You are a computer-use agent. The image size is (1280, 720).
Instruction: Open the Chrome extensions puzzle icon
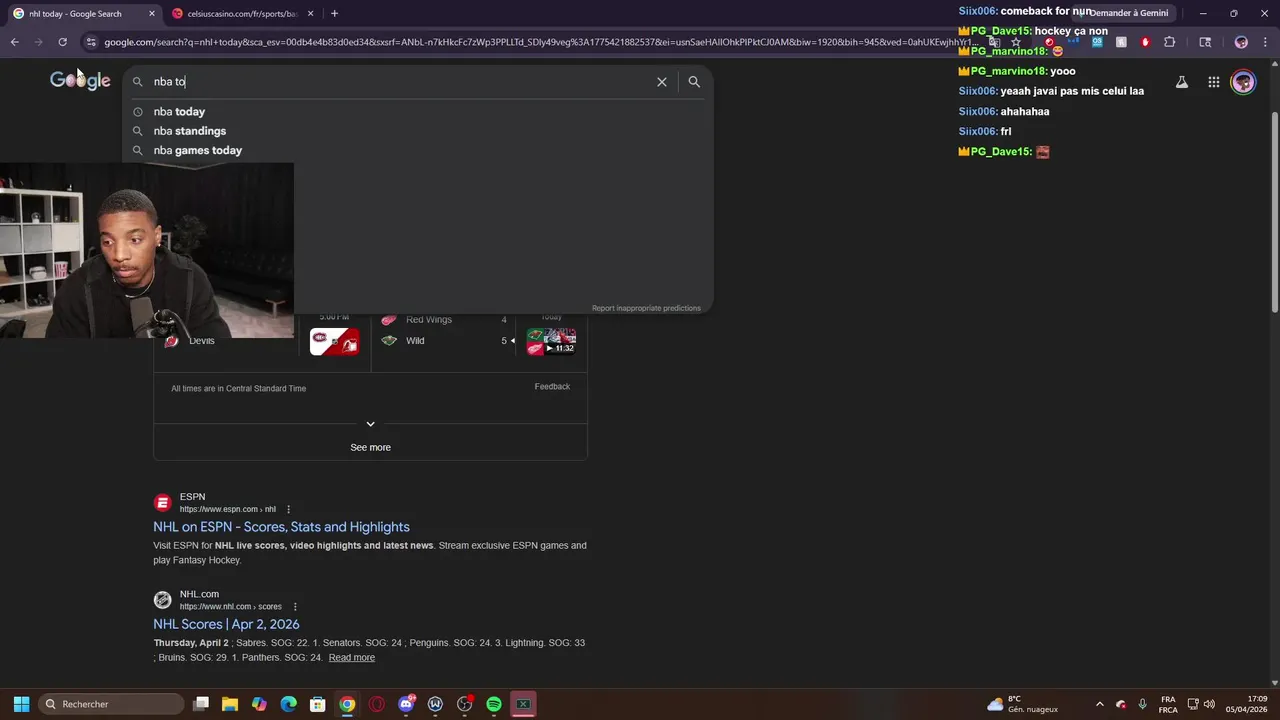[1170, 42]
